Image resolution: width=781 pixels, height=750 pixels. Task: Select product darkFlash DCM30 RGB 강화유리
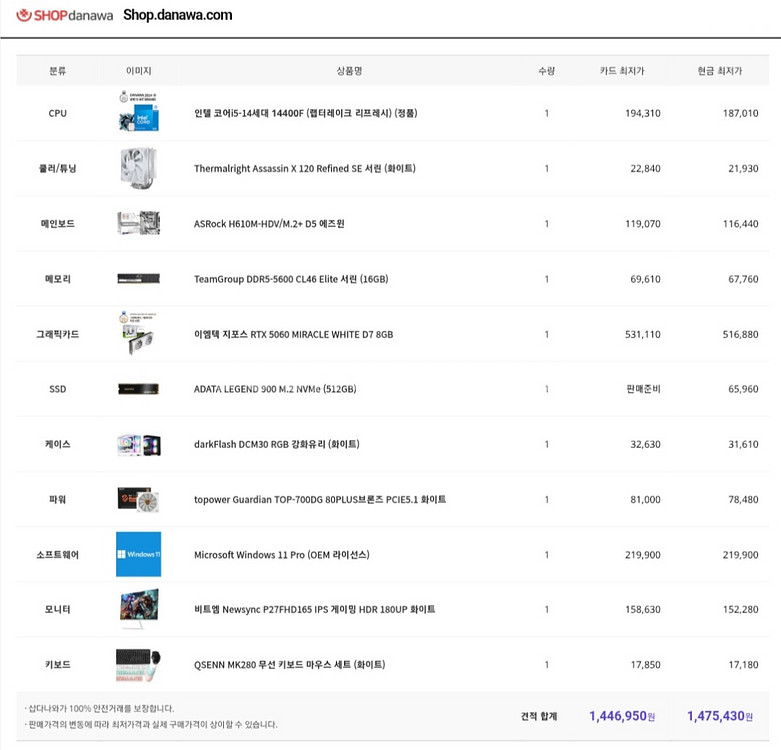click(276, 444)
